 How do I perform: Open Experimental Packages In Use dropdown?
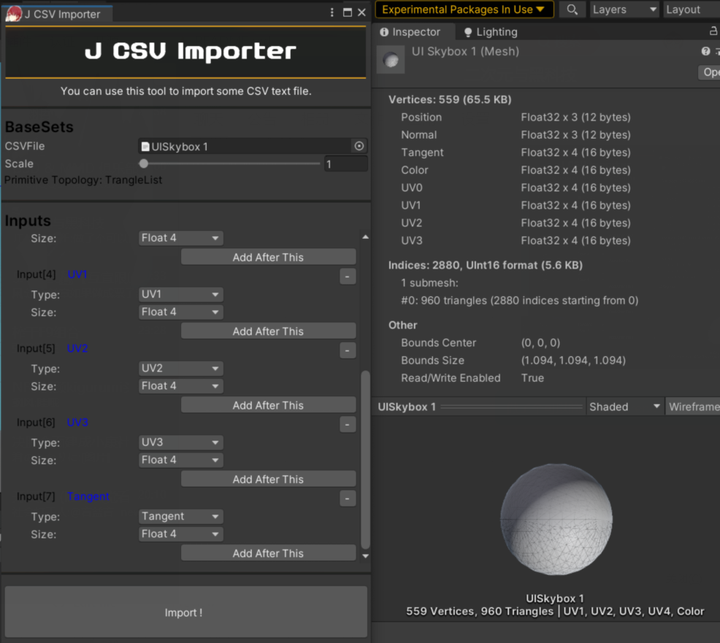pyautogui.click(x=464, y=9)
